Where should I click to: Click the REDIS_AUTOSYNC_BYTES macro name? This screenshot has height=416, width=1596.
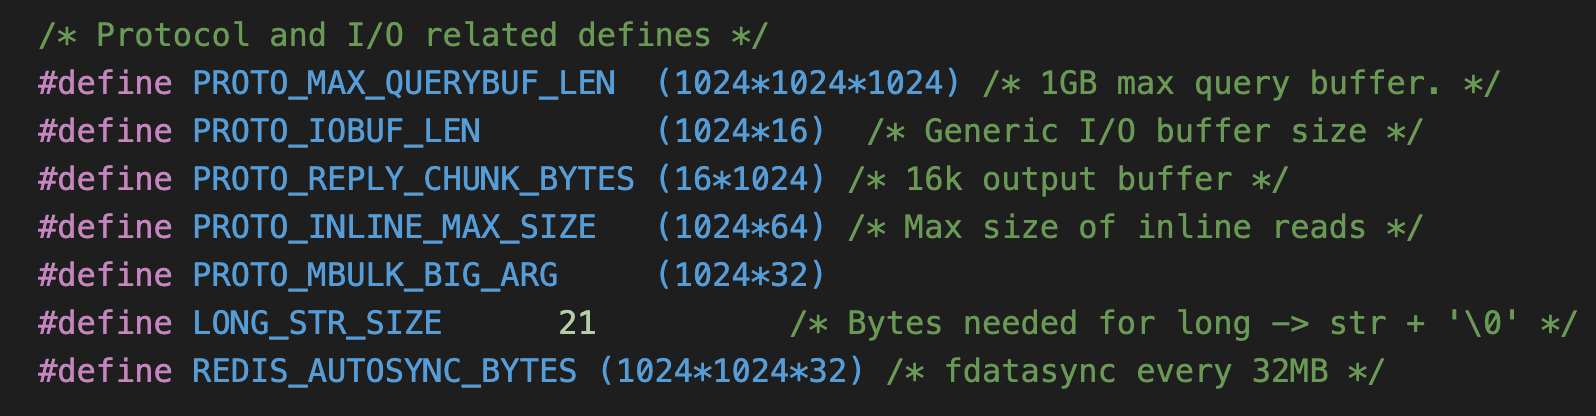[384, 371]
